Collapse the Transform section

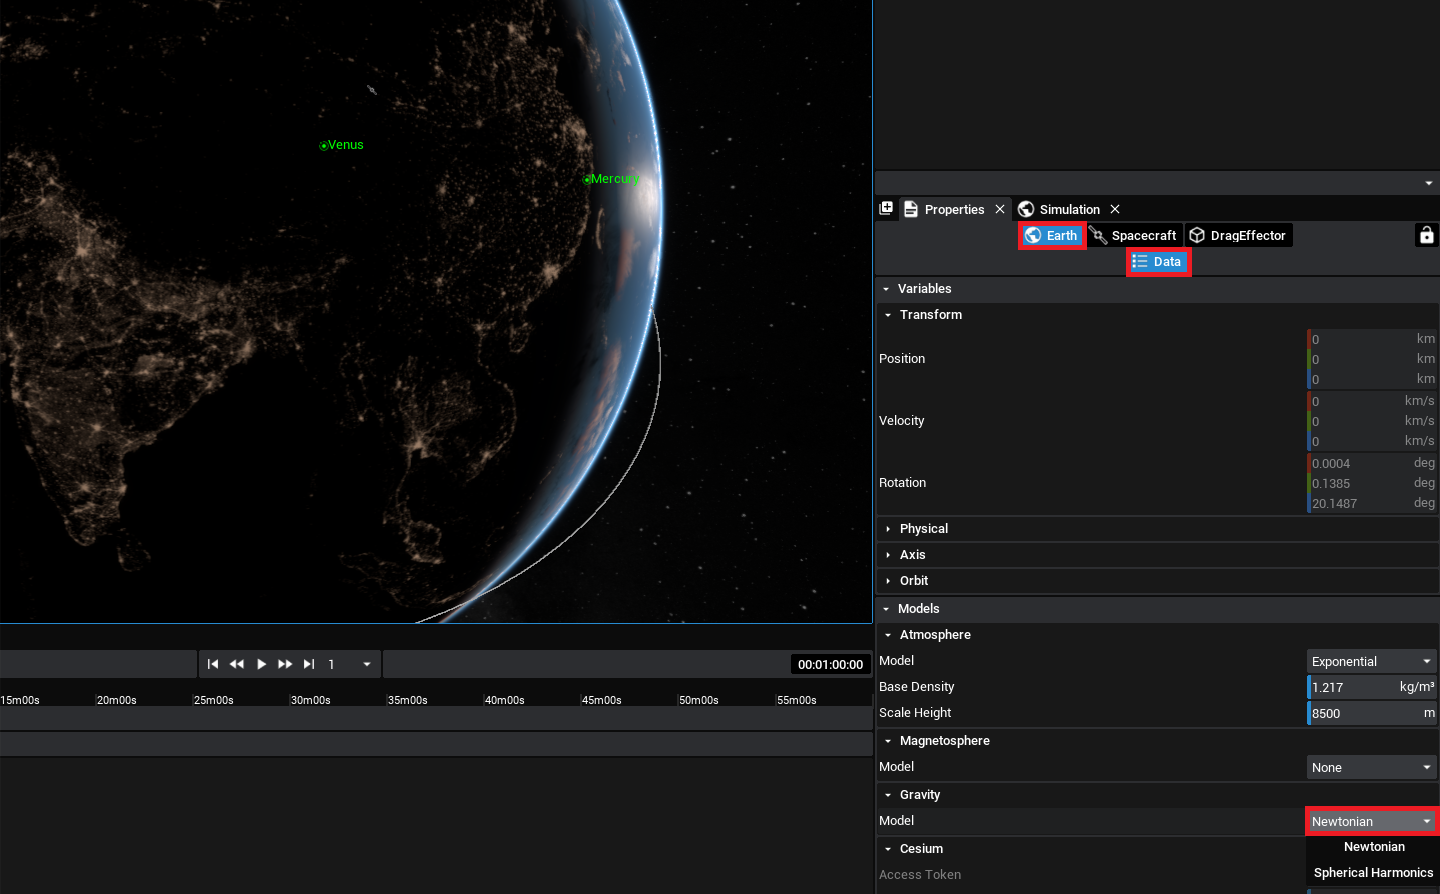coord(930,315)
